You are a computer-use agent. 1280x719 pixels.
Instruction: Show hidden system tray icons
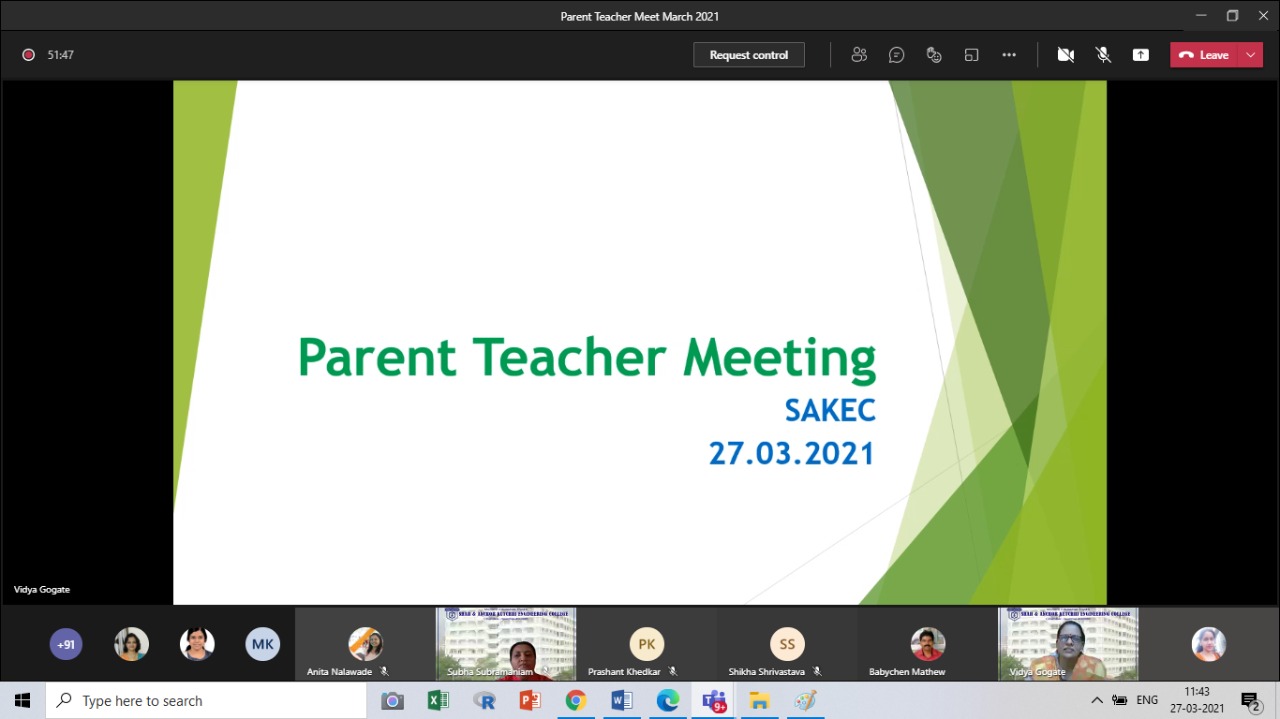(1097, 700)
